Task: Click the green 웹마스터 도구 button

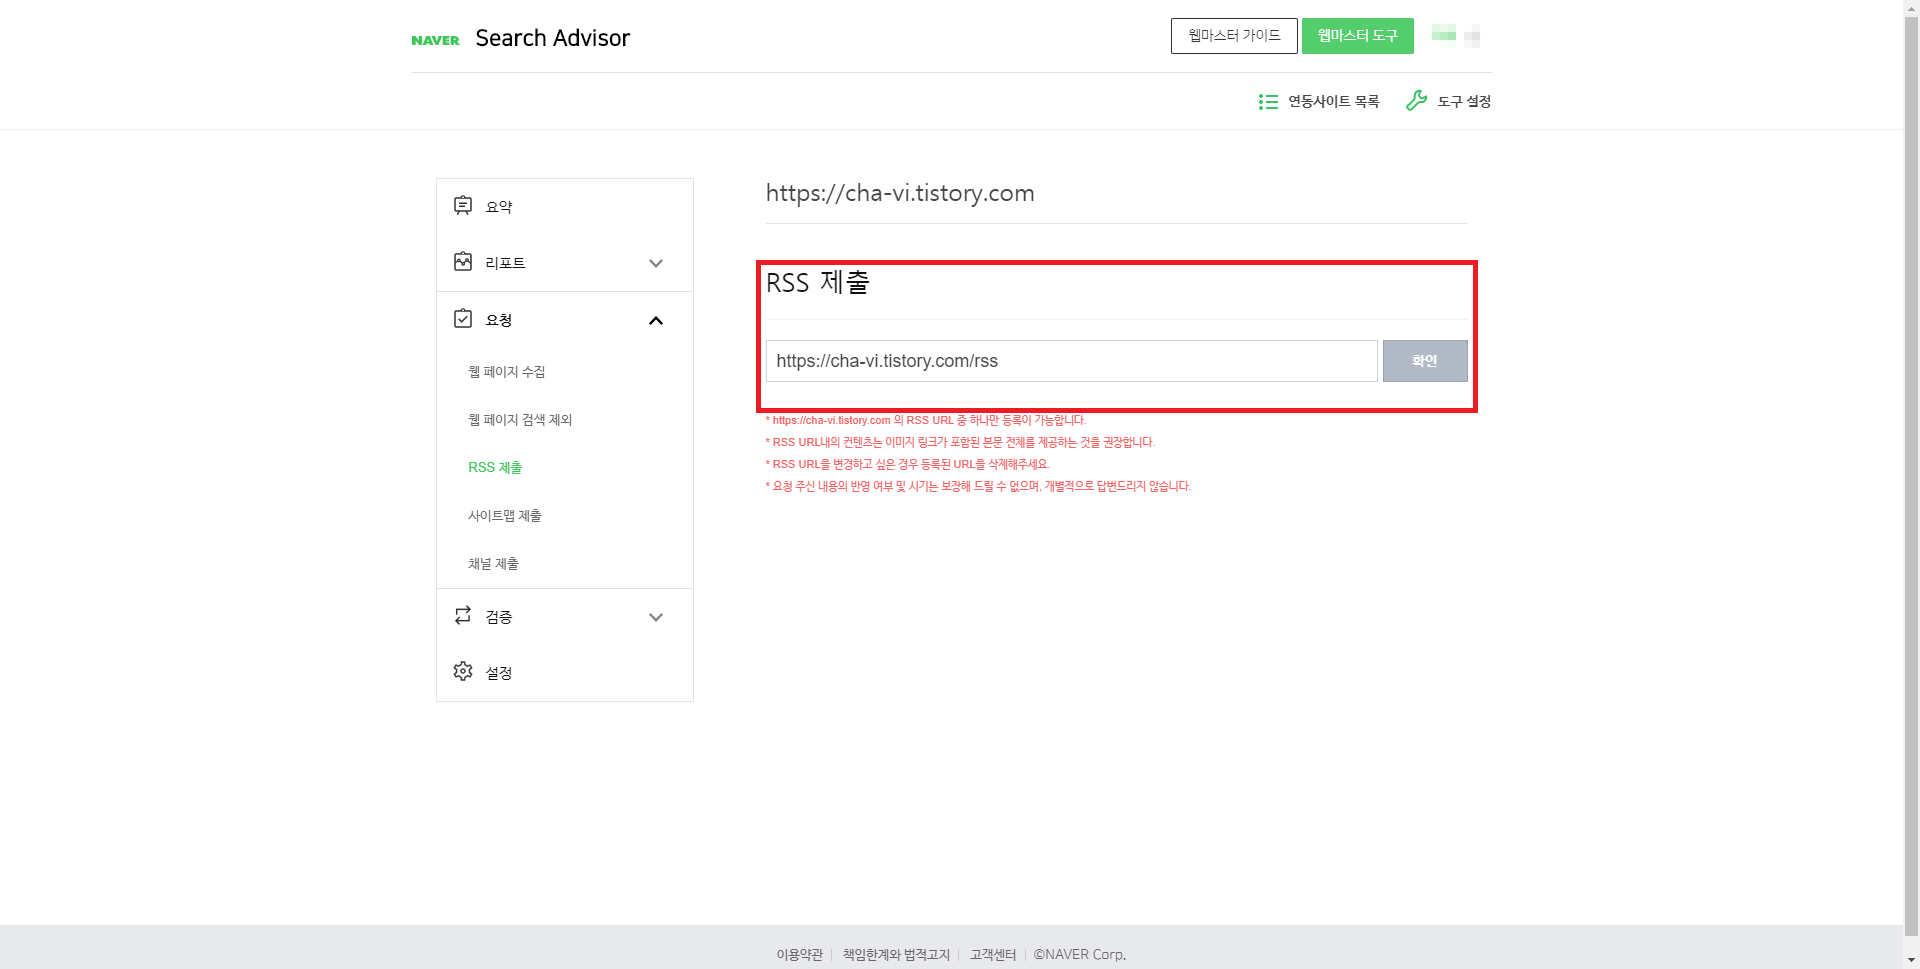Action: pyautogui.click(x=1357, y=36)
